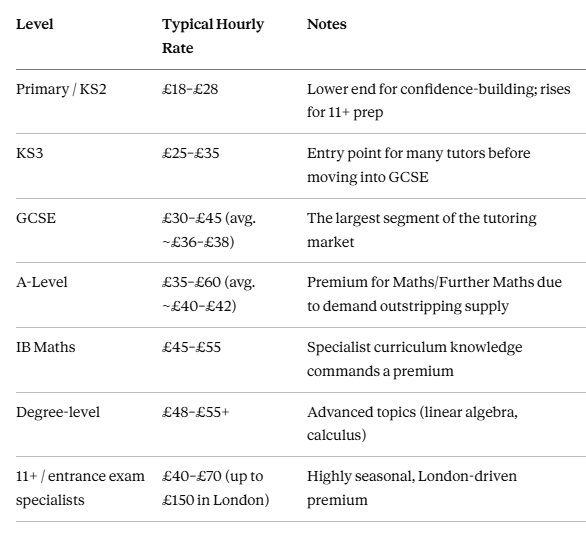
Task: Click the largest segment of tutoring market note
Action: (422, 230)
